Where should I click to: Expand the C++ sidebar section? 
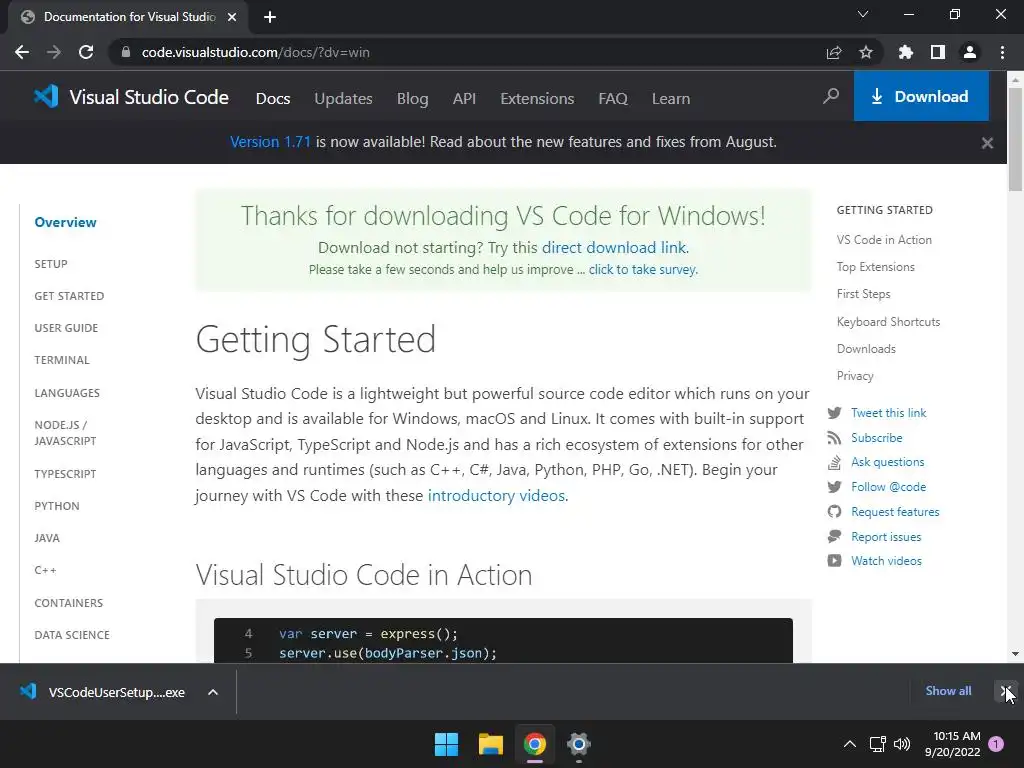point(45,570)
